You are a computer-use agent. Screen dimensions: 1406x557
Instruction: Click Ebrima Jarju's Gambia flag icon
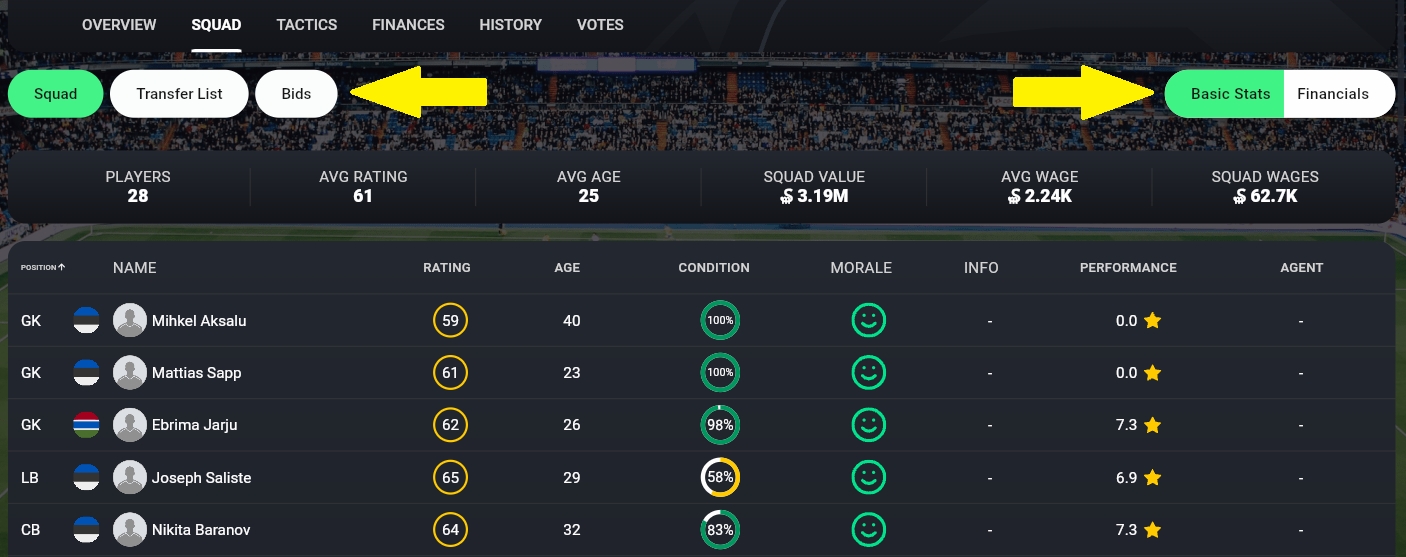click(x=87, y=425)
